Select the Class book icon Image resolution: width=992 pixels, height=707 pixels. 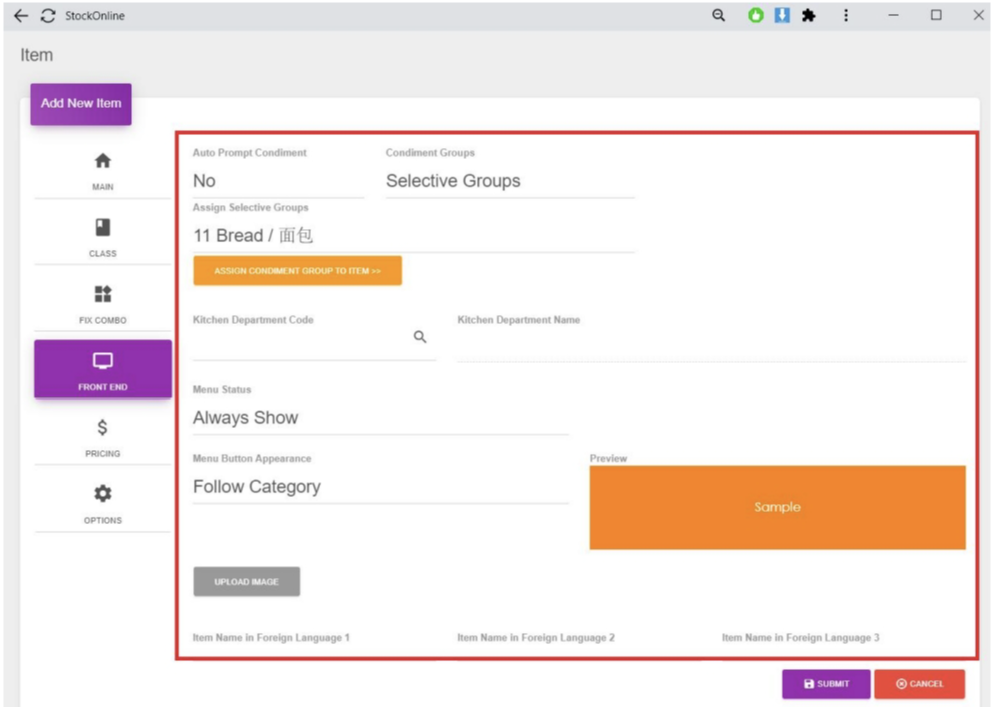click(x=102, y=228)
